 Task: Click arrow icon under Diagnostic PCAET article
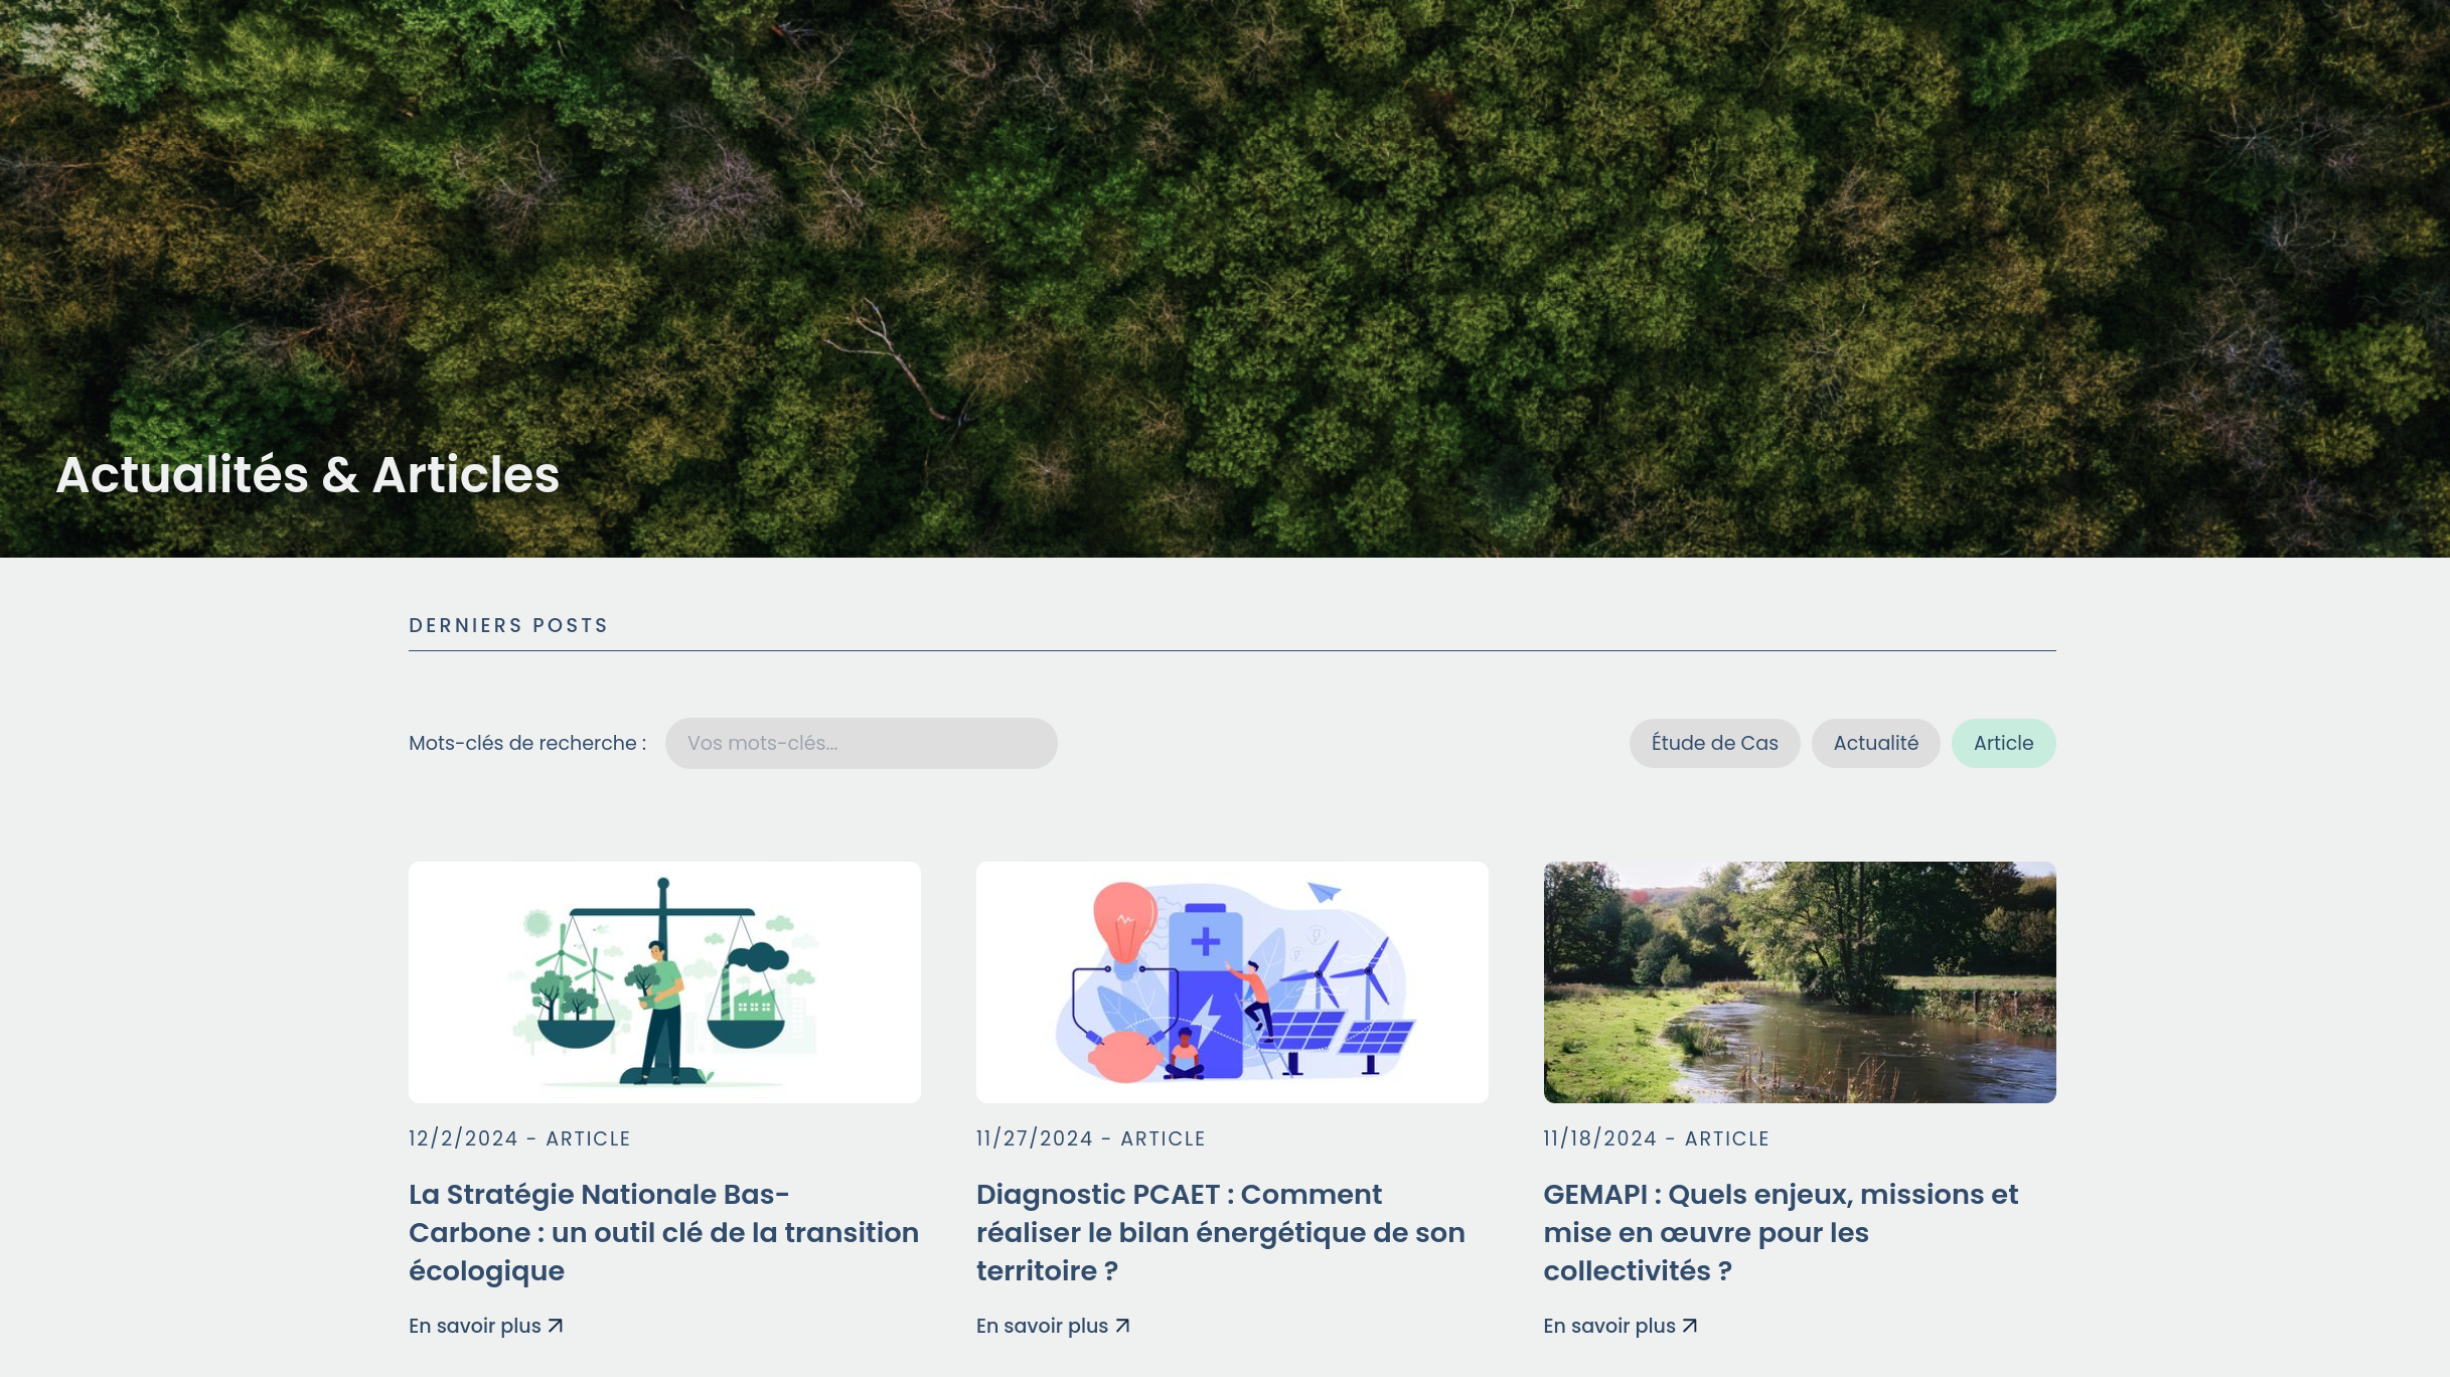1123,1325
